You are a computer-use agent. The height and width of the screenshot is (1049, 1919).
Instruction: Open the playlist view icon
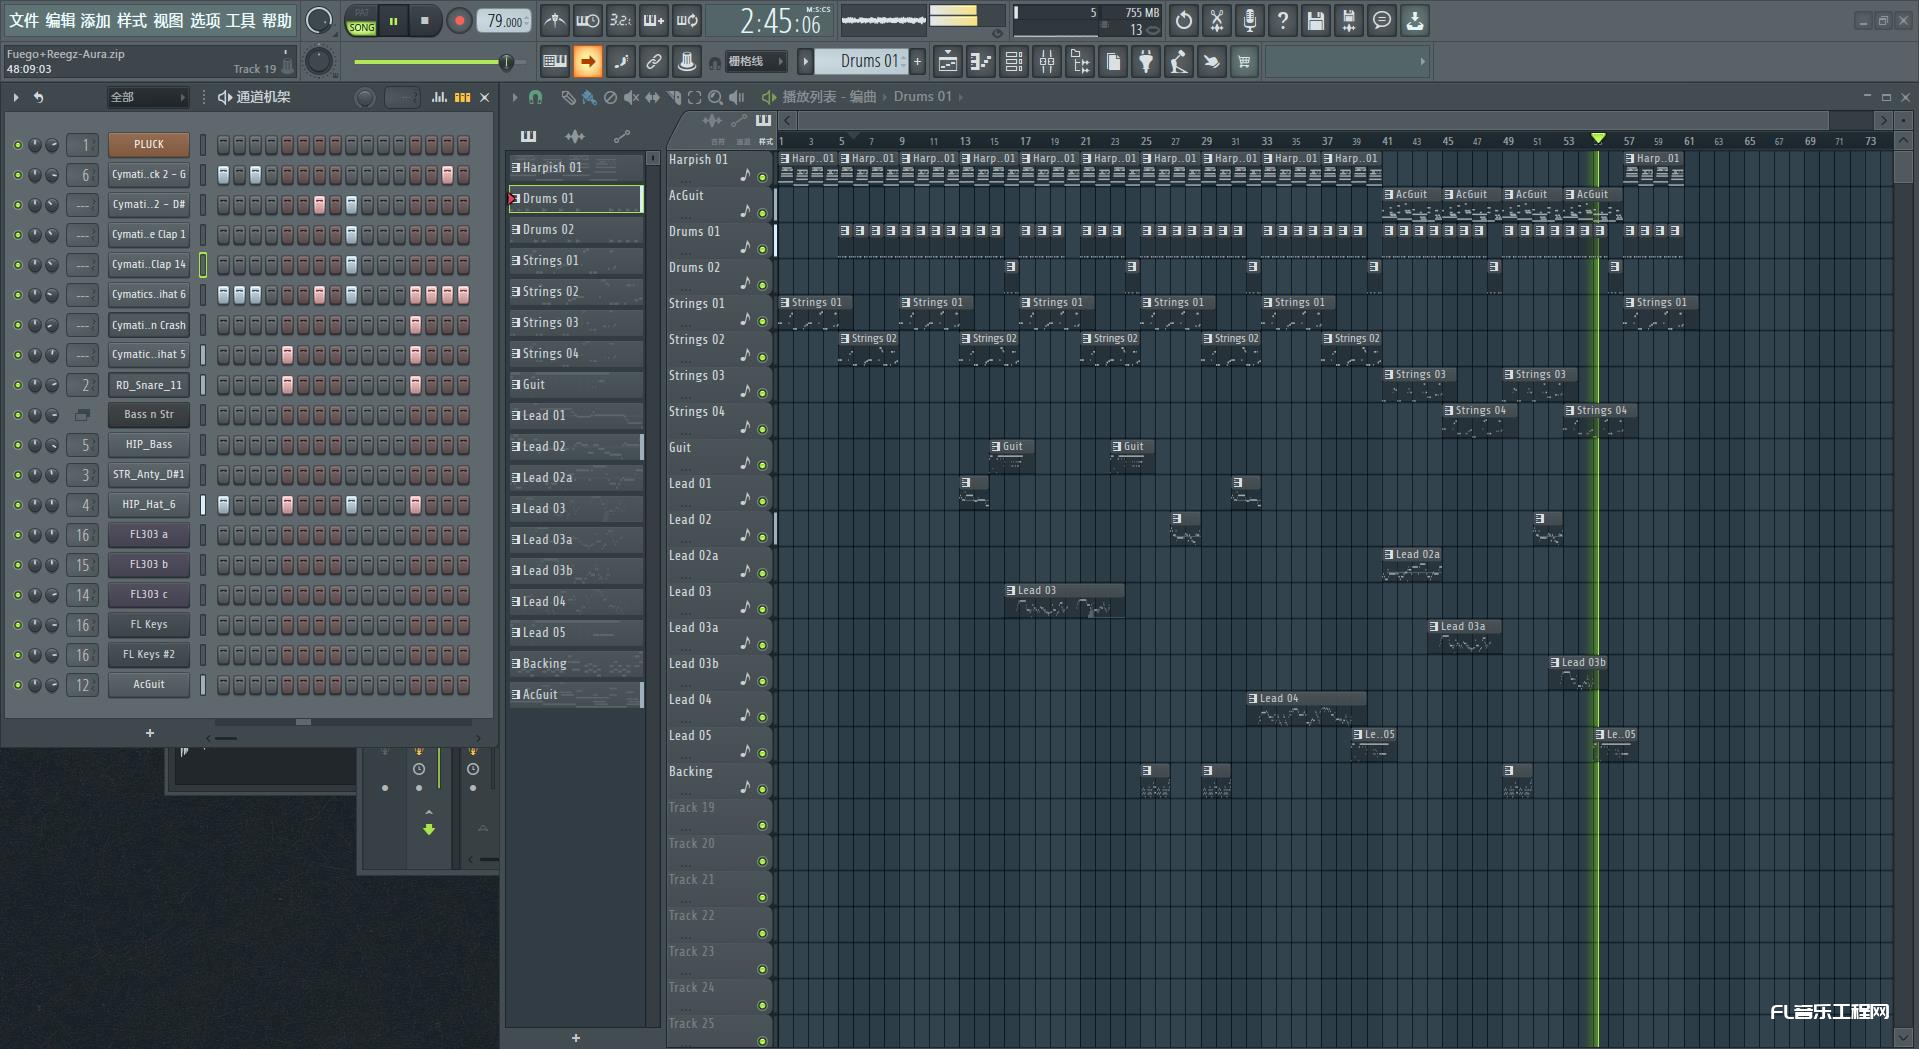(x=948, y=62)
